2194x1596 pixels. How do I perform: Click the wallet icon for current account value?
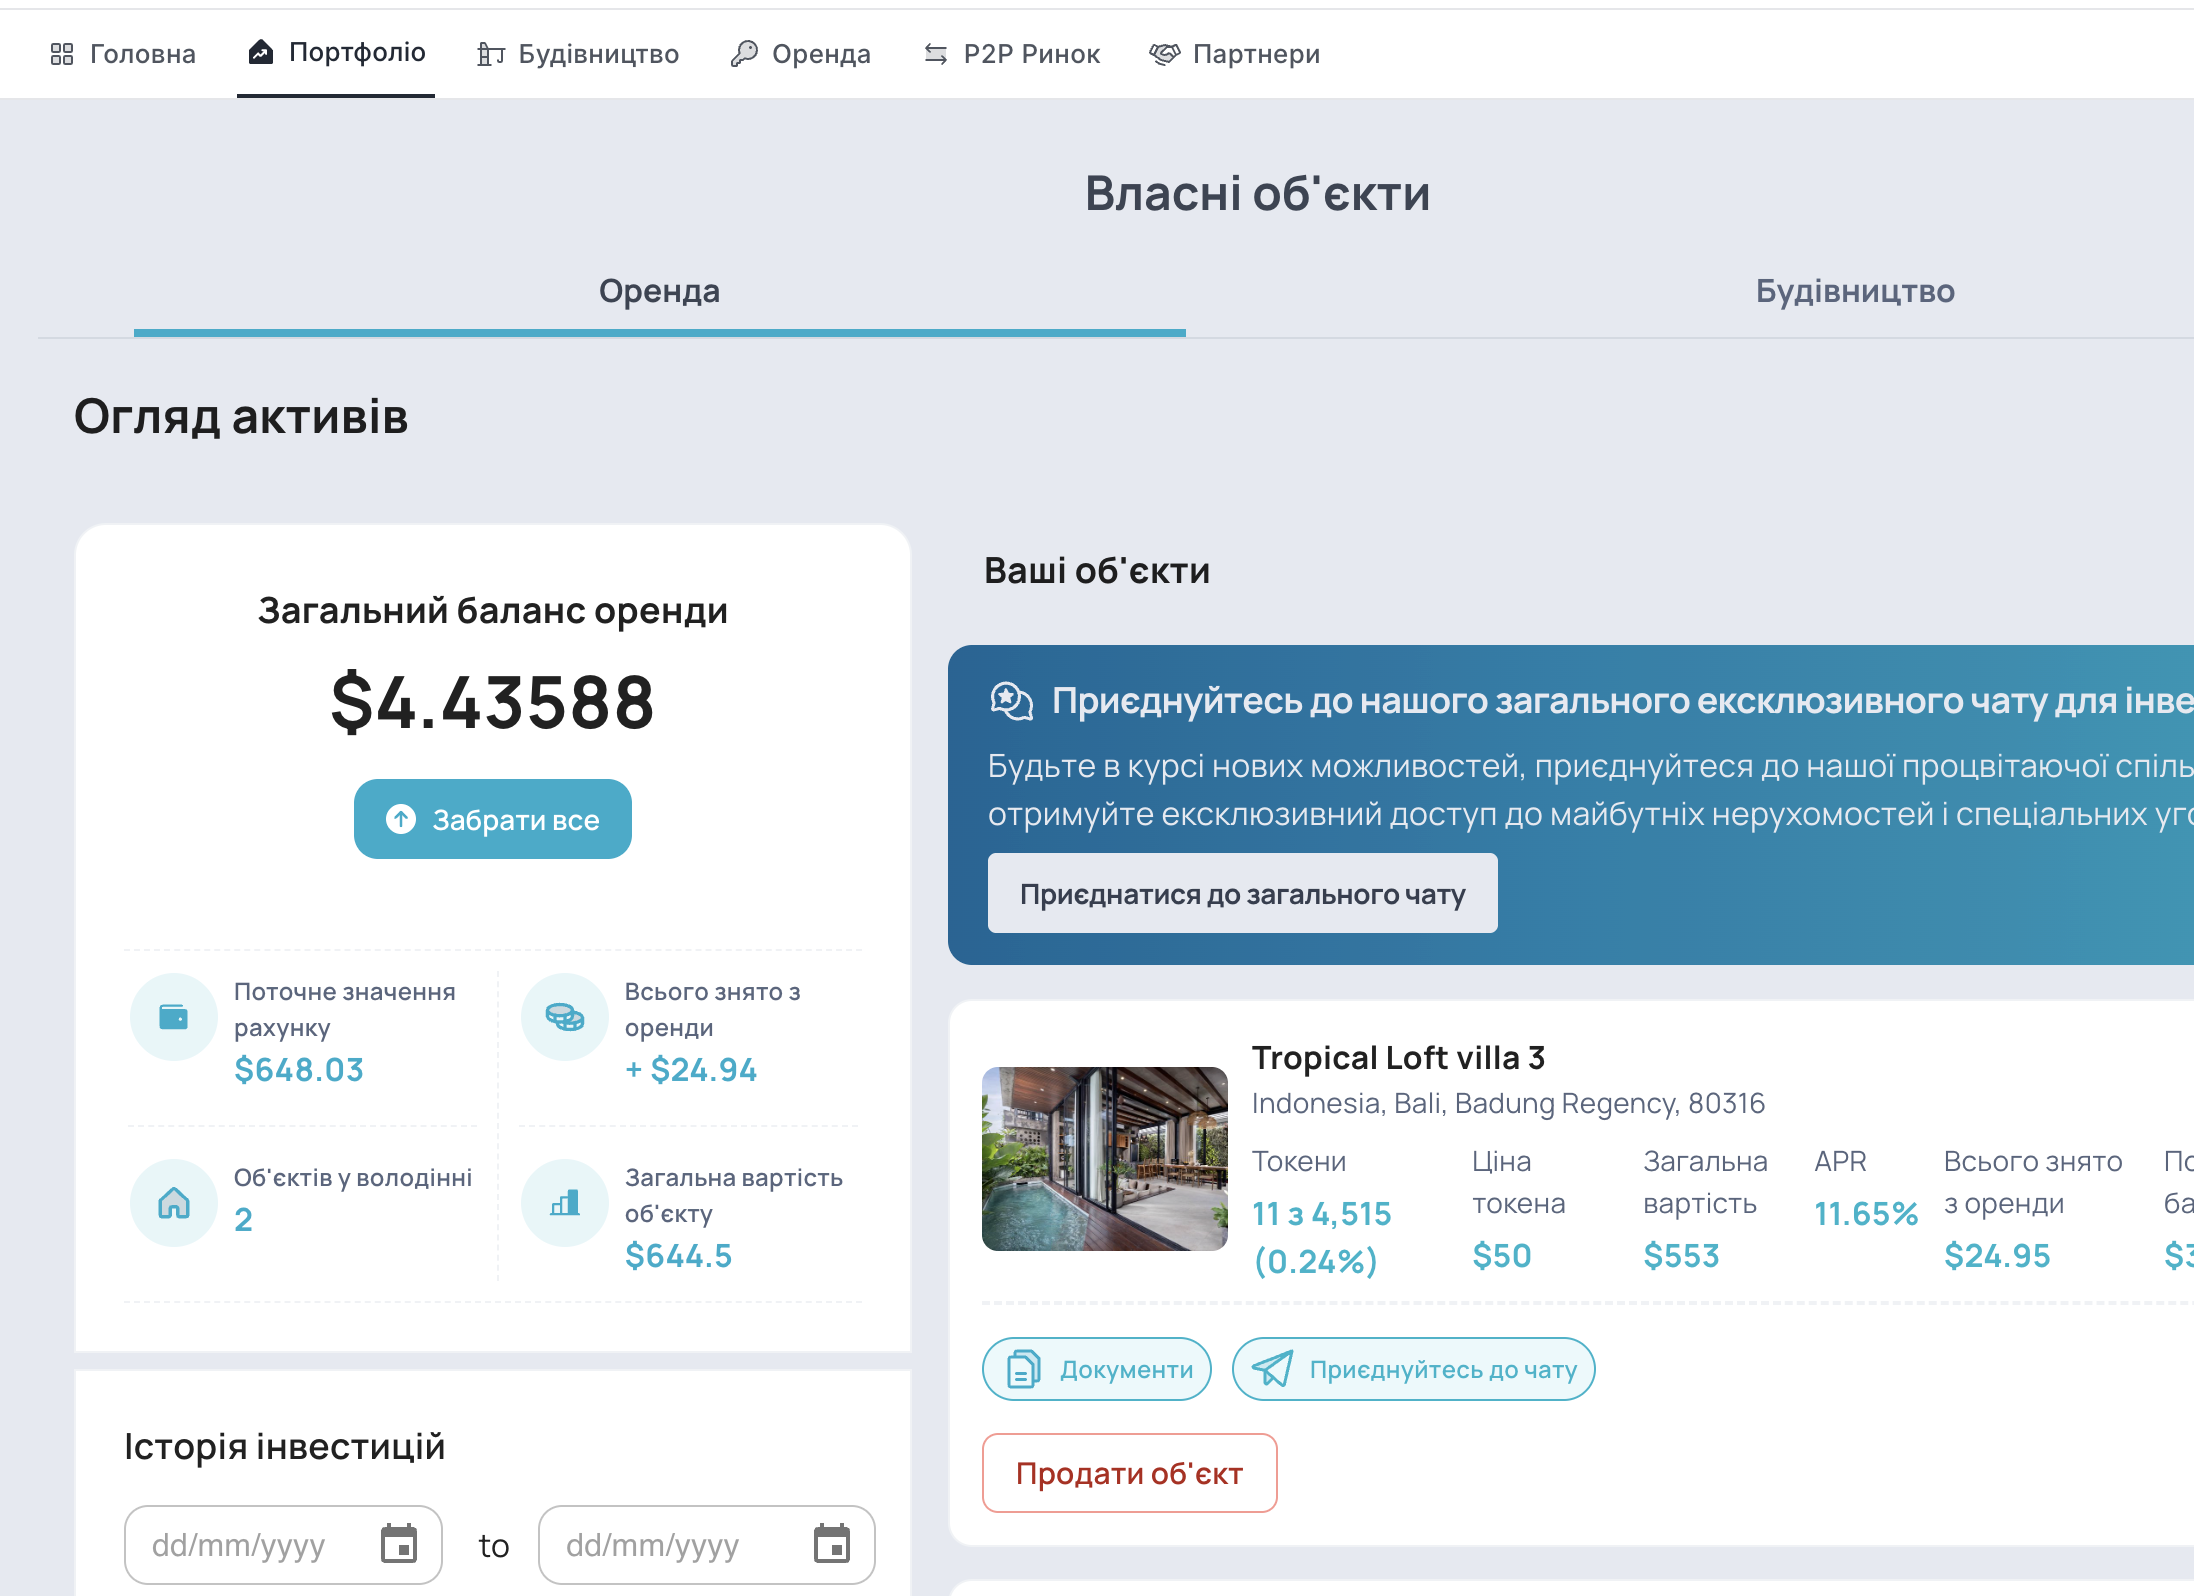pos(174,1017)
